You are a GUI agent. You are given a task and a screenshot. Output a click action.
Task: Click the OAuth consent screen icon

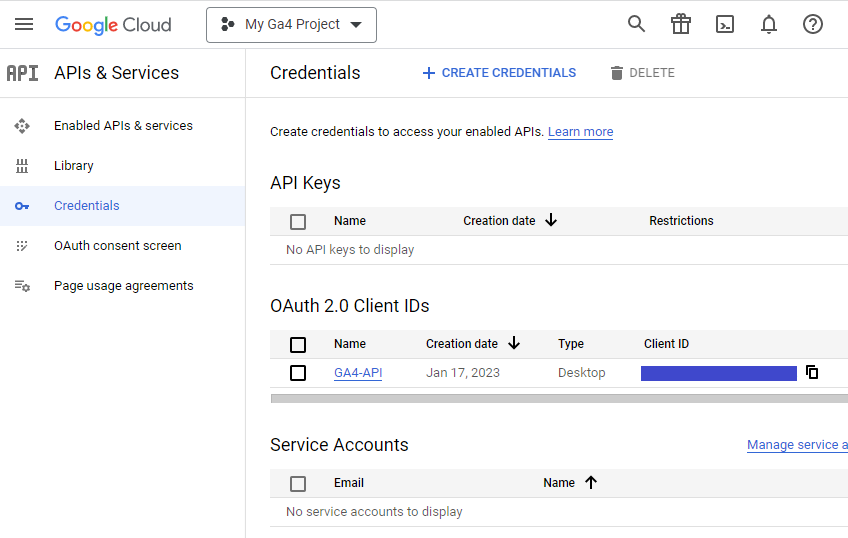pos(22,246)
